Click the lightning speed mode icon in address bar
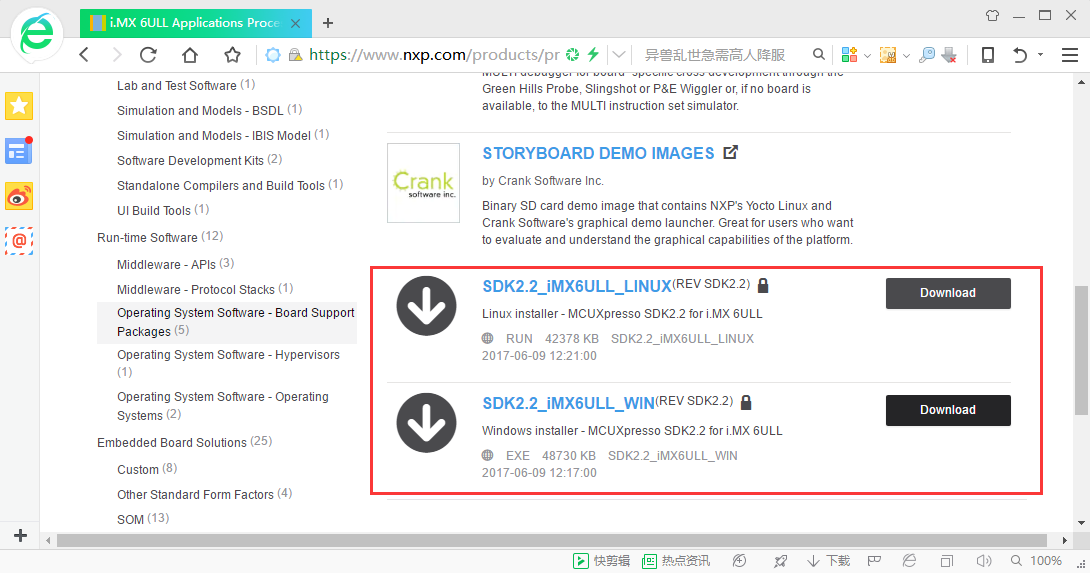The height and width of the screenshot is (573, 1090). [593, 54]
